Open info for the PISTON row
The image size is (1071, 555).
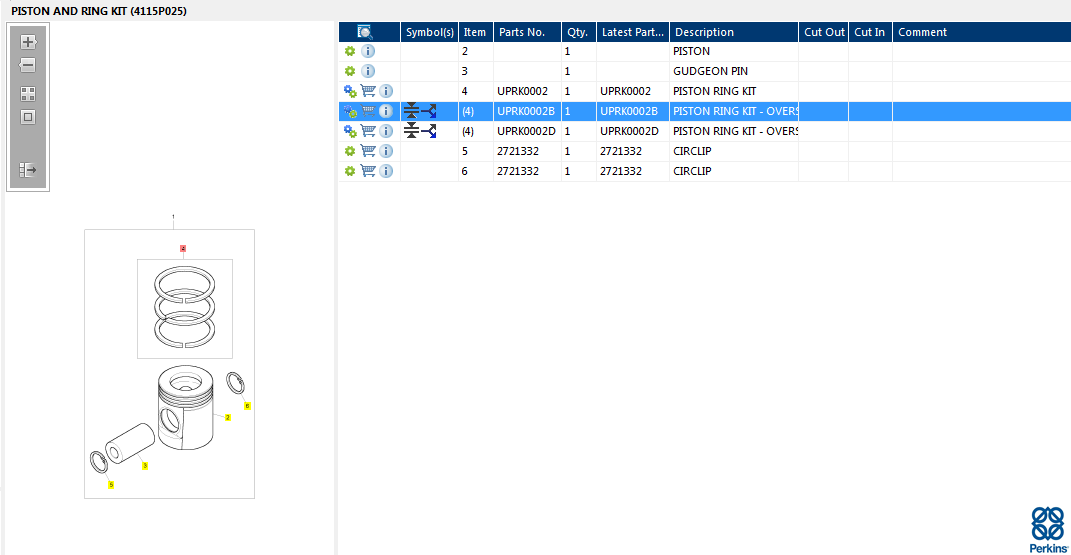(368, 51)
